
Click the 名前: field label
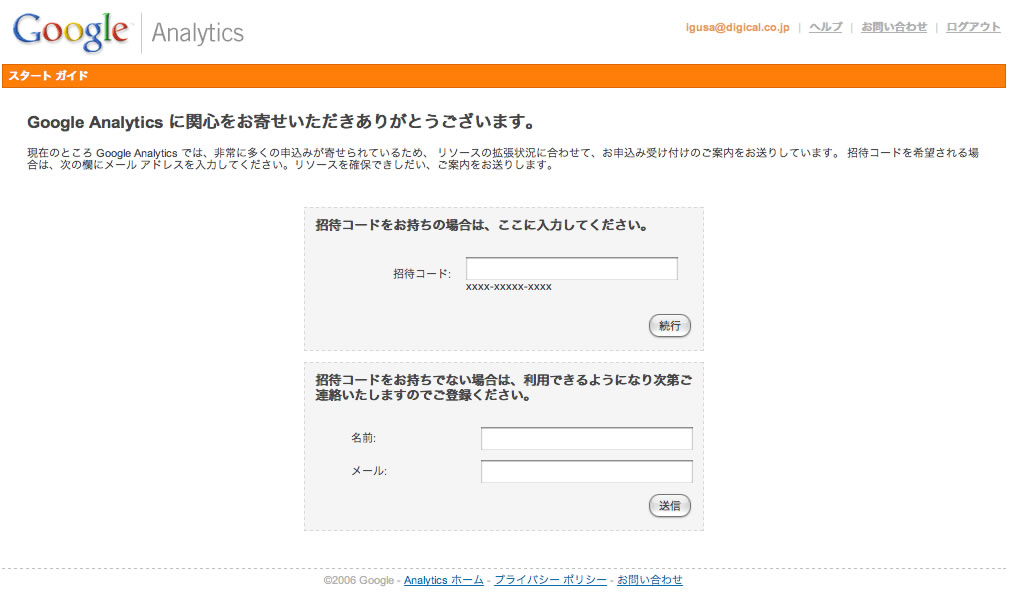tap(363, 438)
